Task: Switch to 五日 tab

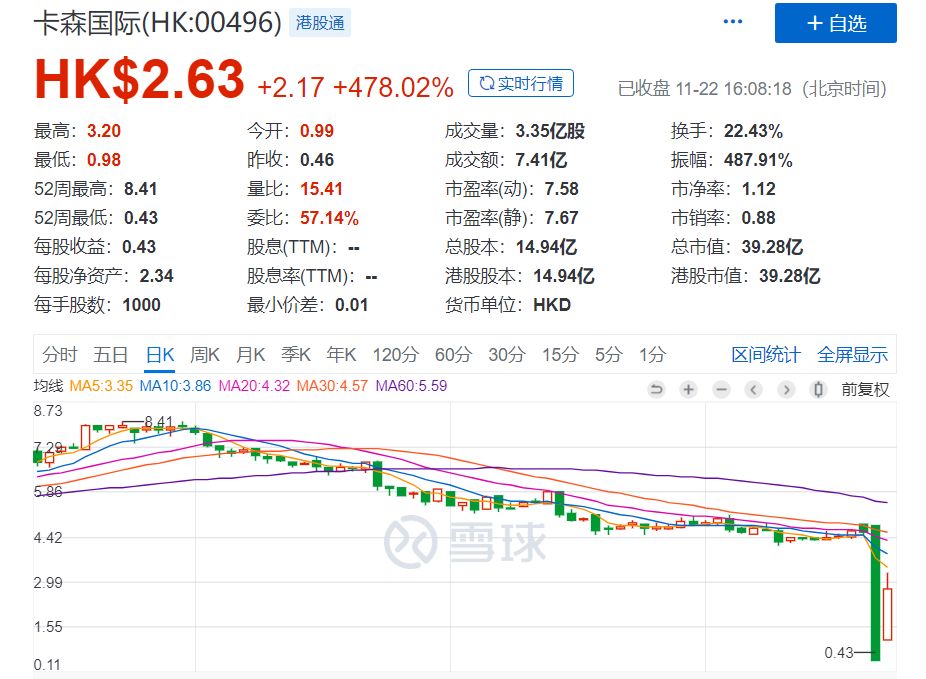Action: tap(110, 355)
